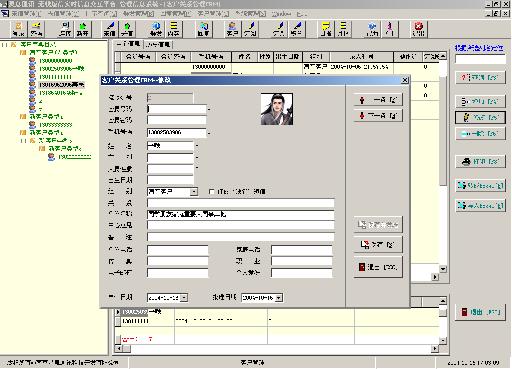Click the red-icon exit button in the dialog
The width and height of the screenshot is (512, 369).
click(x=378, y=267)
